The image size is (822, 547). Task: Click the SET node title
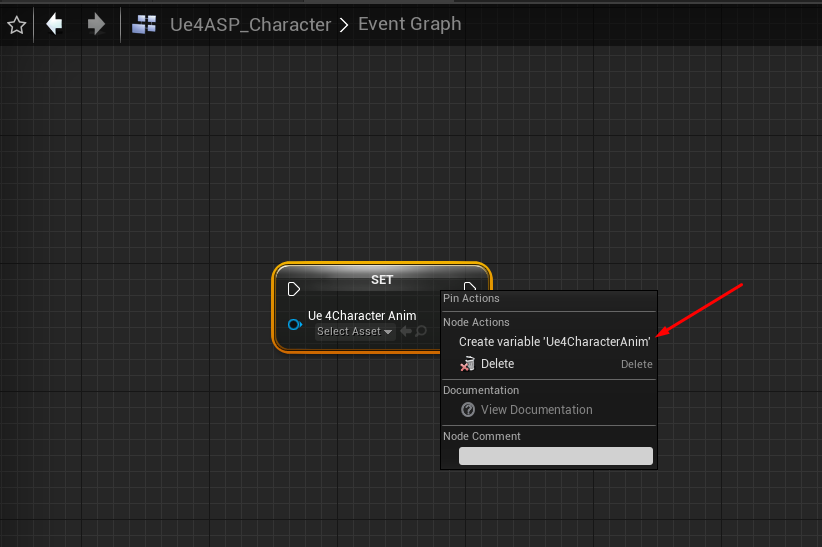click(x=382, y=280)
